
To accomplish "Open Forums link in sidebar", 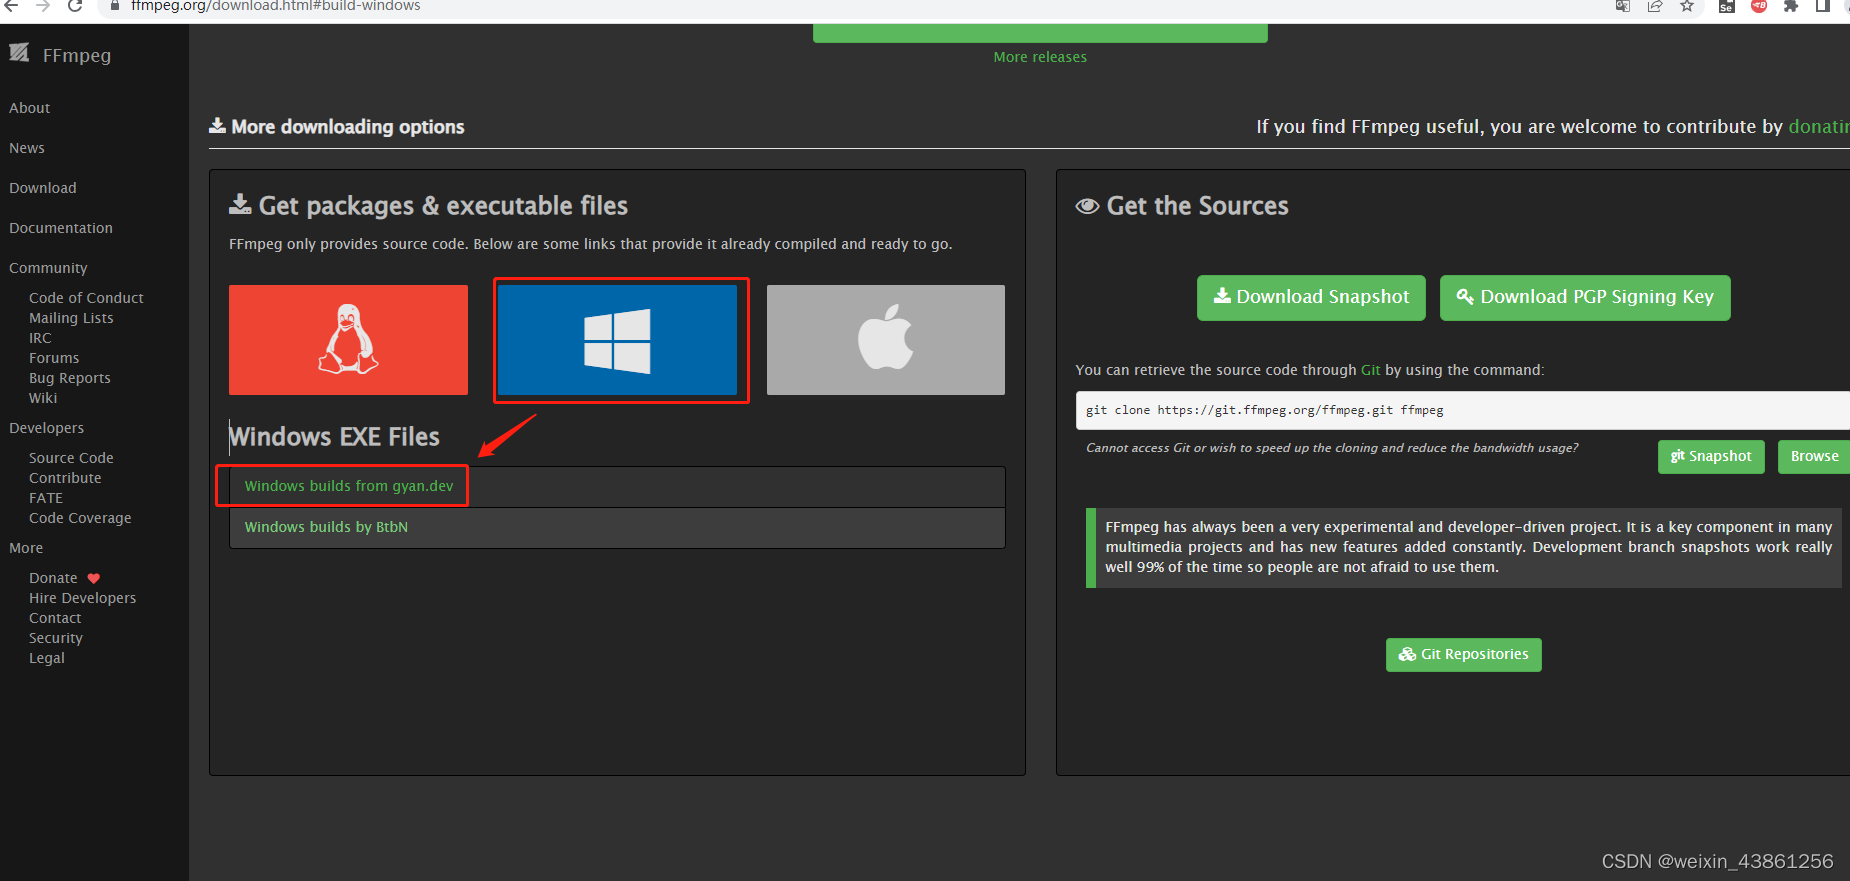I will click(54, 358).
